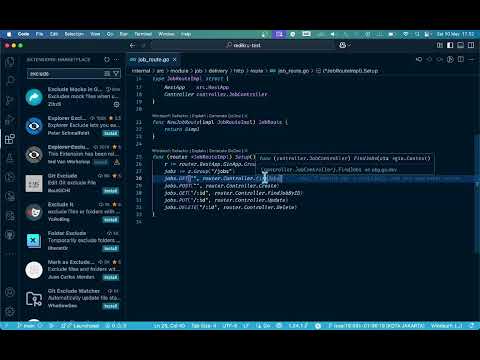
Task: Click the editor minimap scrollbar slider
Action: (477, 193)
